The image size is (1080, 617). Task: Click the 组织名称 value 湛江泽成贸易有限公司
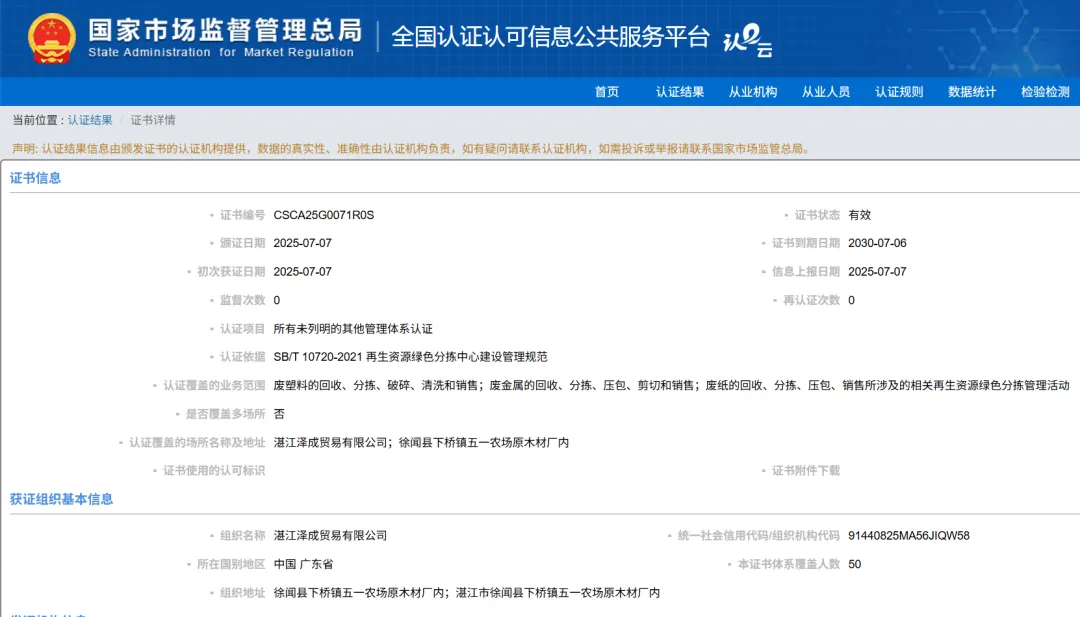pyautogui.click(x=330, y=536)
